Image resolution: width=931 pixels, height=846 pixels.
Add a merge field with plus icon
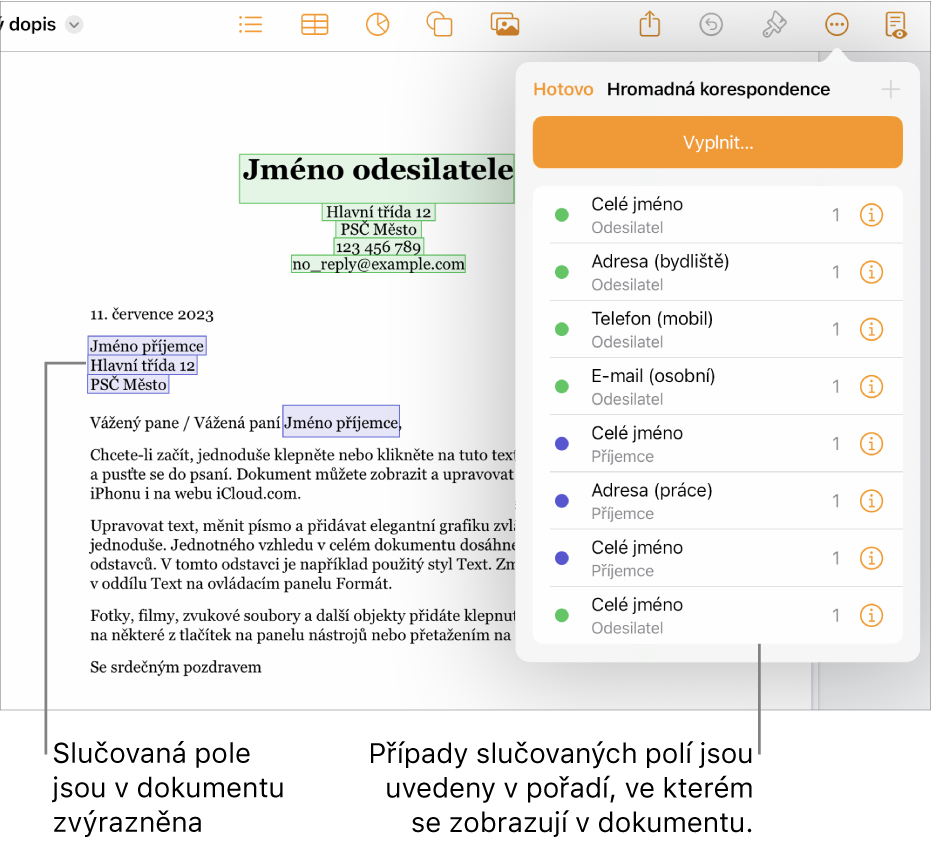890,90
